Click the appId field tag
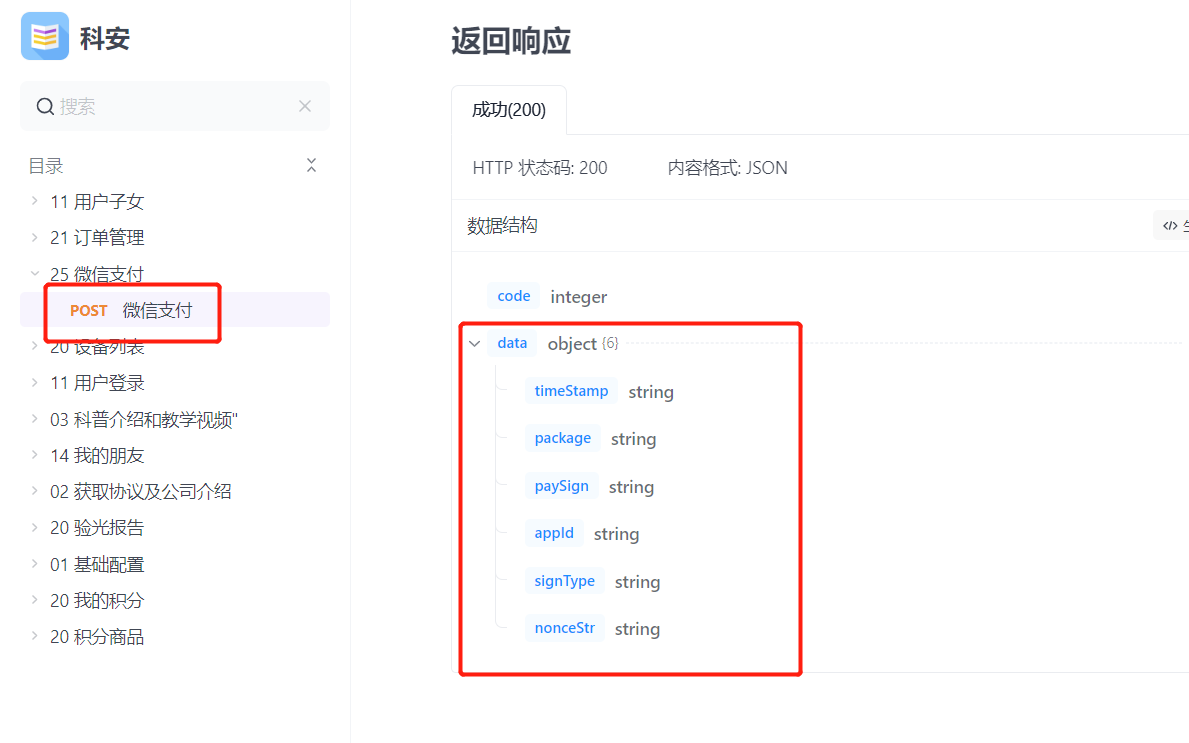This screenshot has height=743, width=1189. tap(554, 533)
